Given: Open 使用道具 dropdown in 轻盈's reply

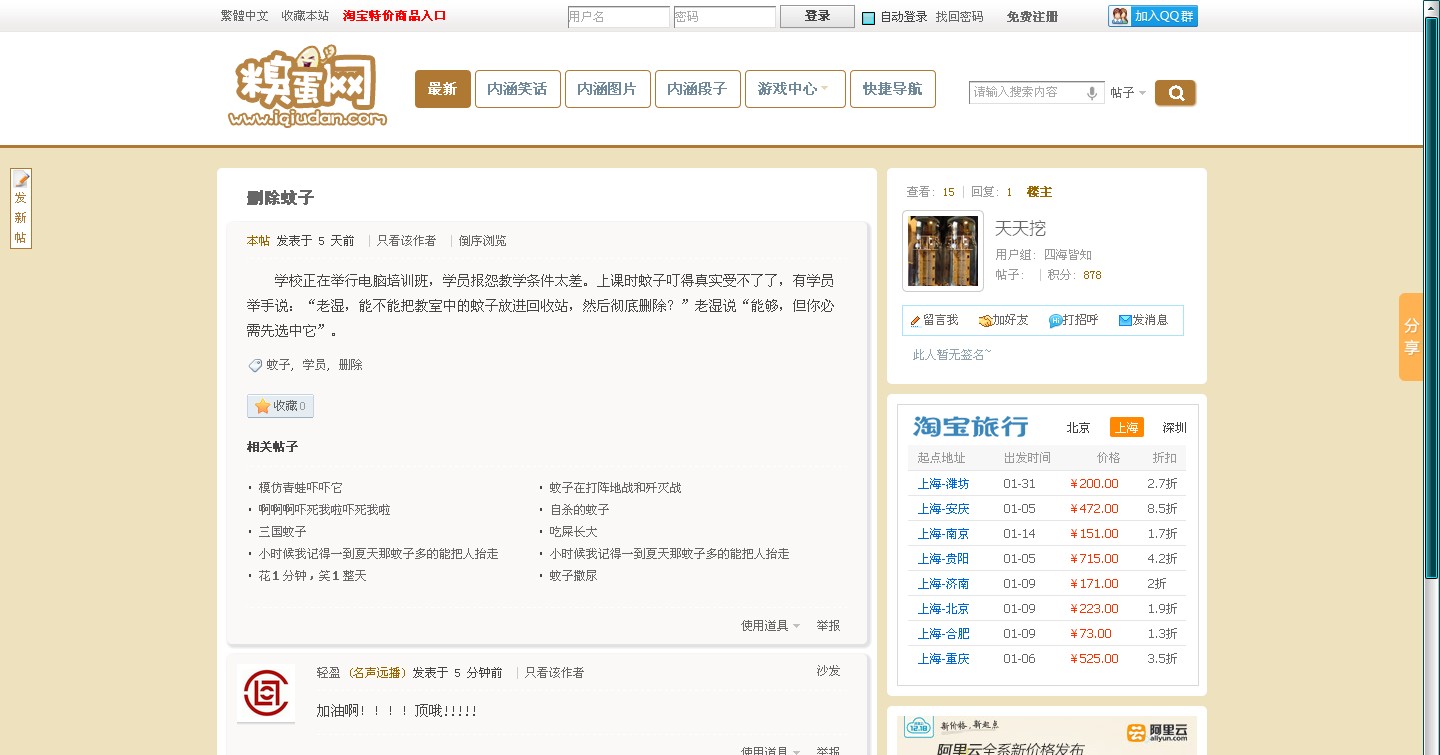Looking at the screenshot, I should 770,750.
